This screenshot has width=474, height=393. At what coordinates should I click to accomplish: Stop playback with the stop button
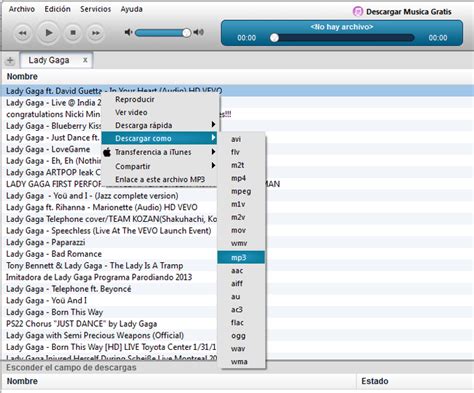coord(73,33)
